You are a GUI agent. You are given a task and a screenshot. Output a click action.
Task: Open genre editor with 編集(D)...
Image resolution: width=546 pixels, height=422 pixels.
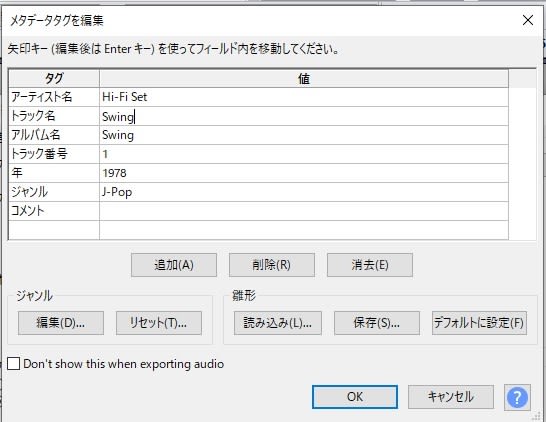click(61, 323)
